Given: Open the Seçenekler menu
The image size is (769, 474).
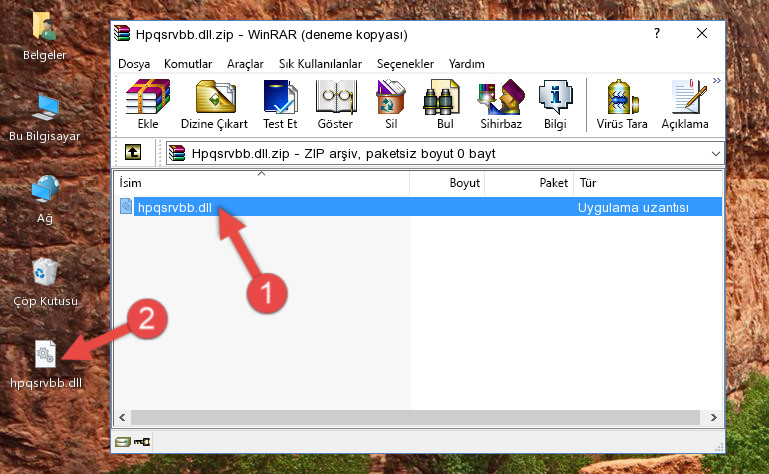Looking at the screenshot, I should click(x=405, y=64).
